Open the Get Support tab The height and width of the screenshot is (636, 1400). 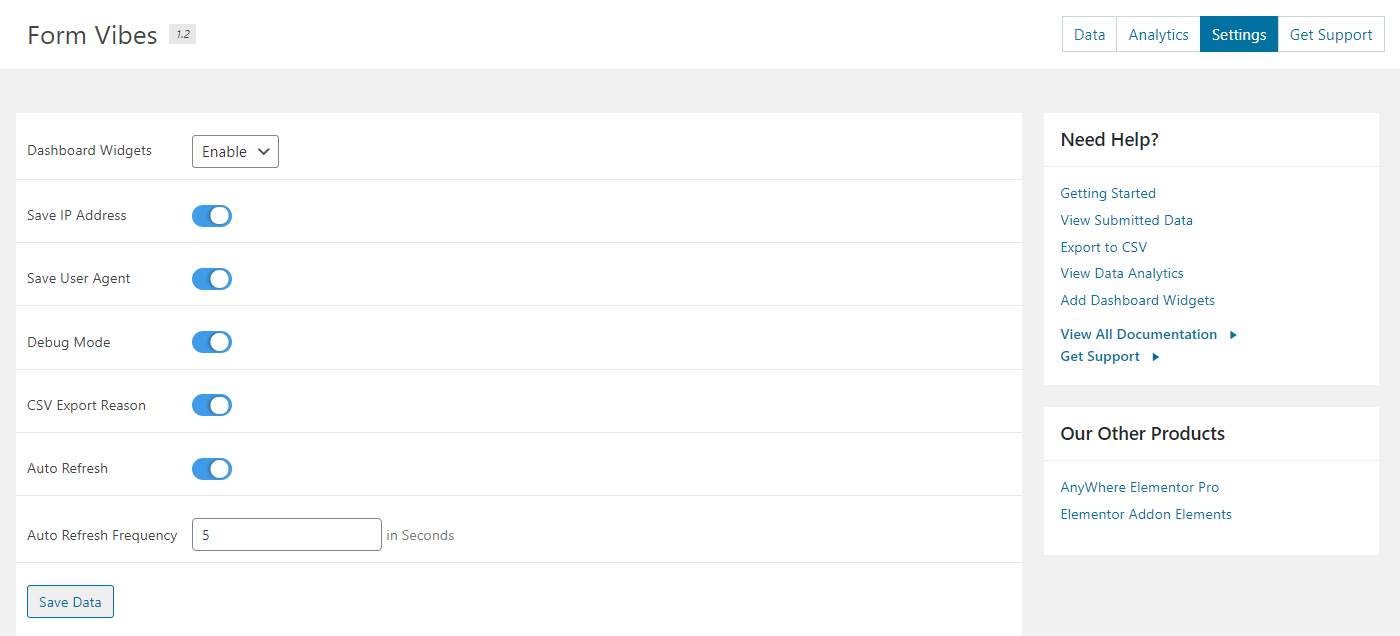(x=1331, y=34)
